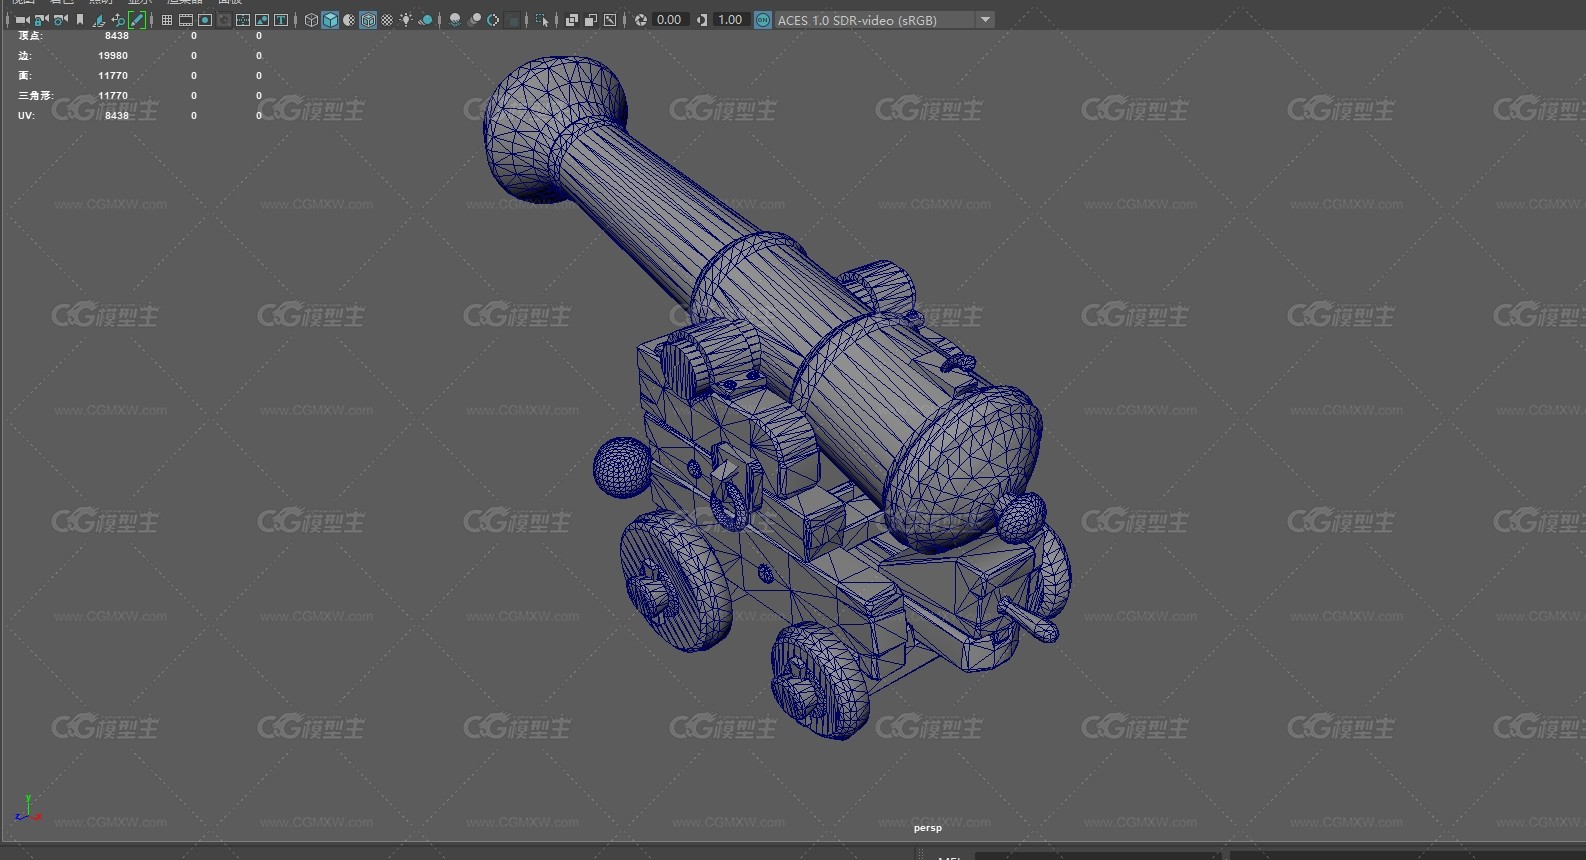The height and width of the screenshot is (860, 1586).
Task: Click the use default material icon
Action: pyautogui.click(x=349, y=20)
